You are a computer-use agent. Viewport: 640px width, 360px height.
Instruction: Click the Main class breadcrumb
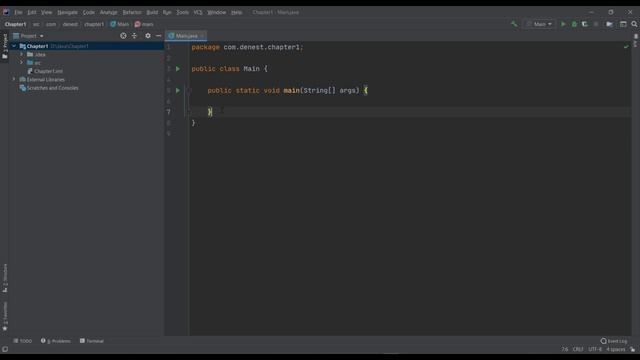[120, 24]
